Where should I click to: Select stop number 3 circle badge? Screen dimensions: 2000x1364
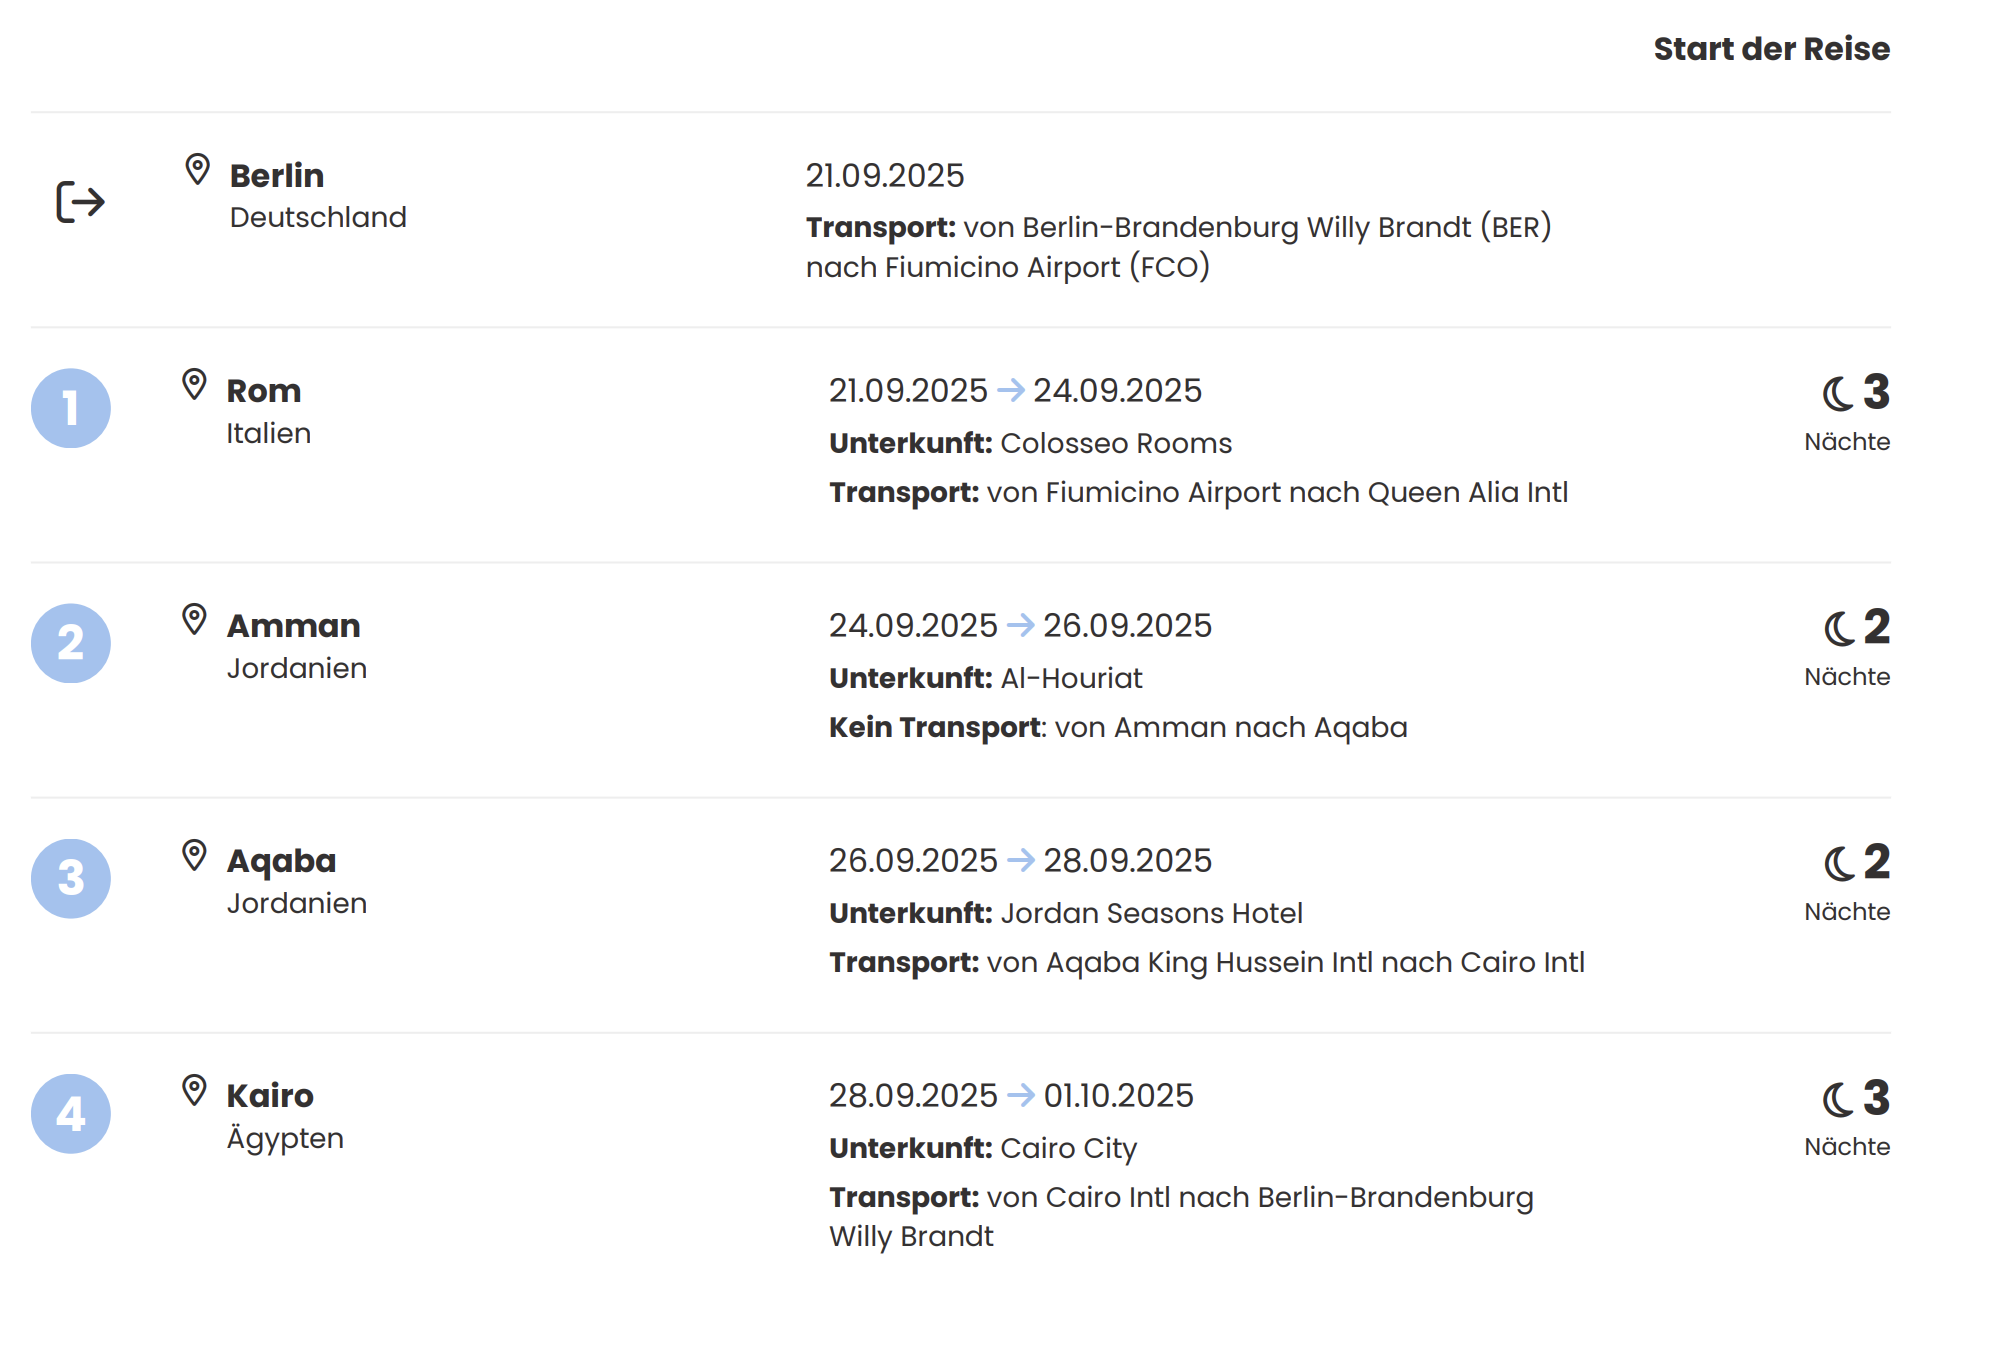point(71,878)
